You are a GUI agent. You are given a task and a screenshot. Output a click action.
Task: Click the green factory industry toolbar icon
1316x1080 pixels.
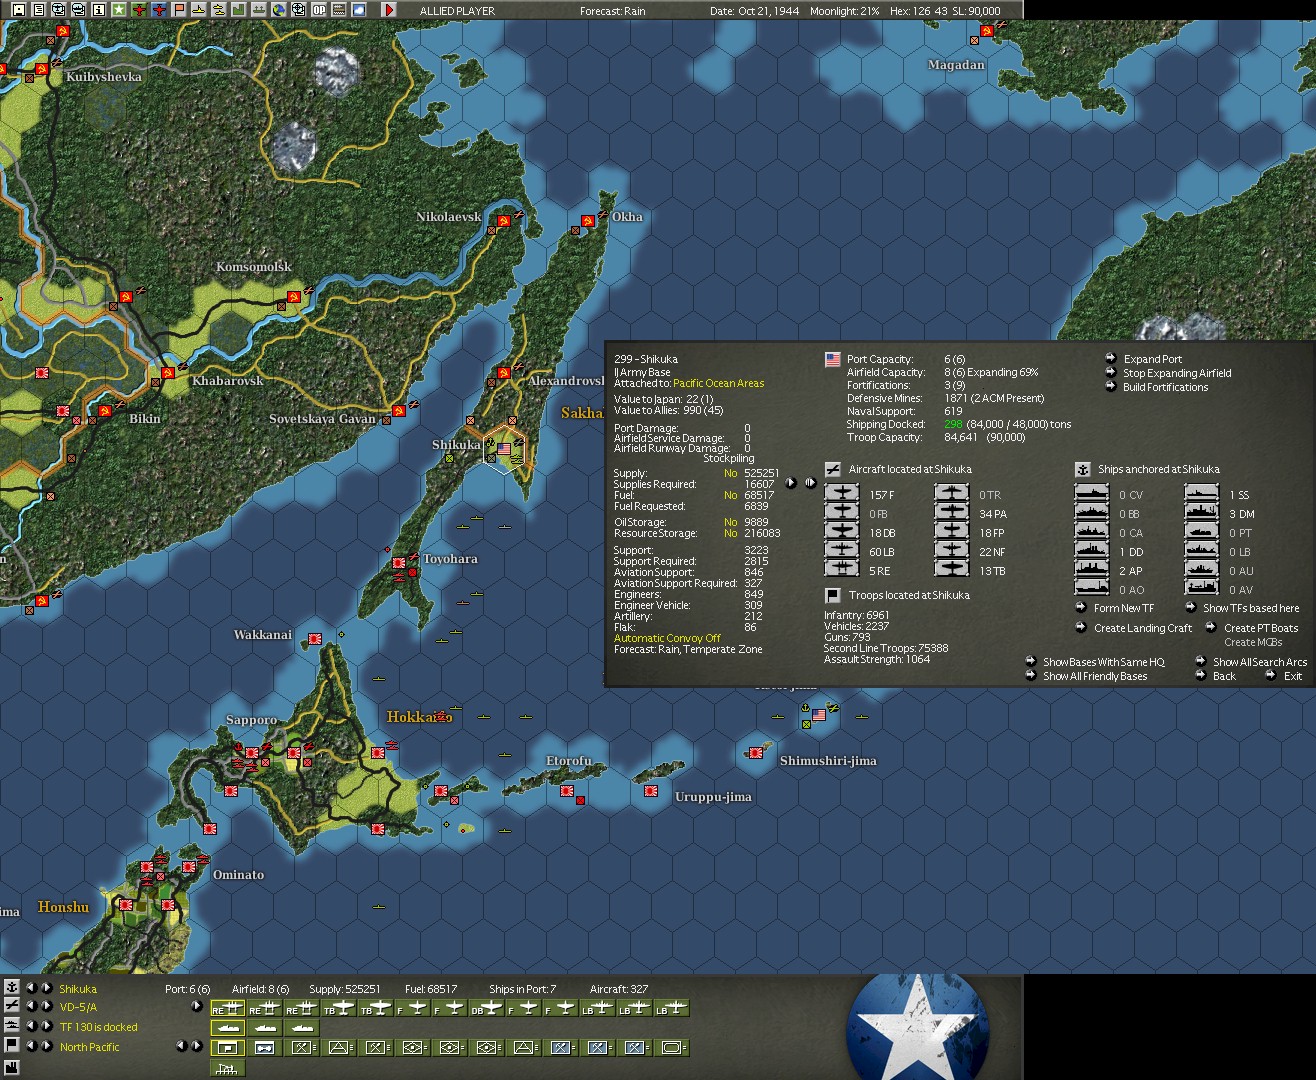pos(238,10)
